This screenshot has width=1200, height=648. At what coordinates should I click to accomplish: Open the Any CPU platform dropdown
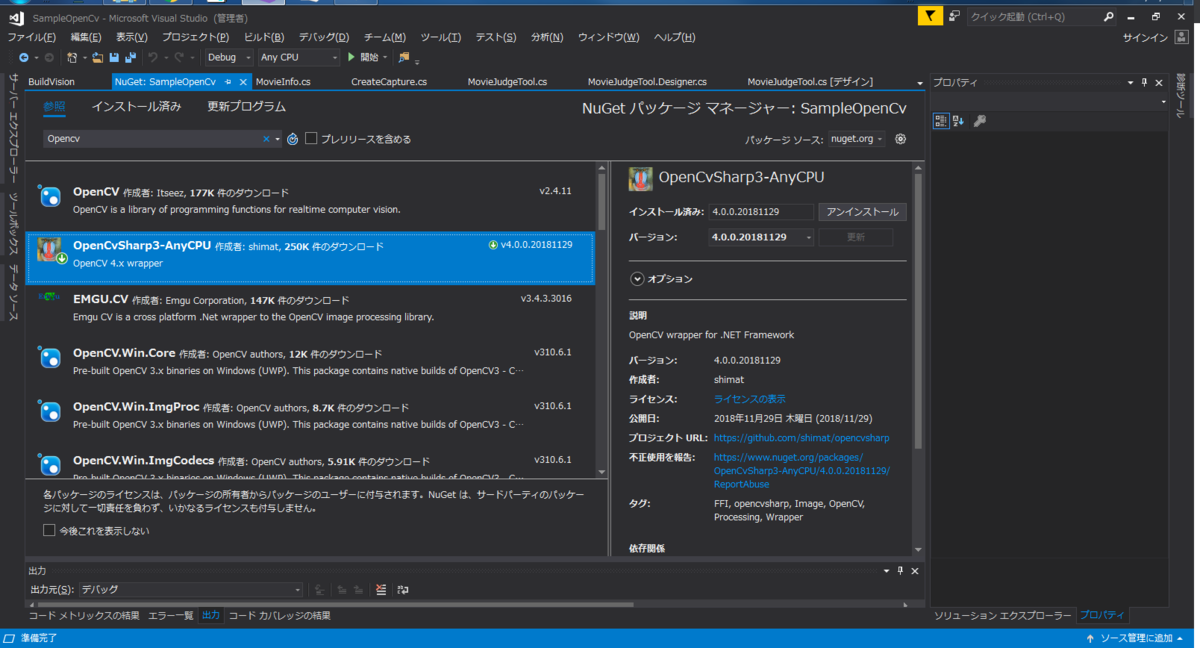(x=298, y=57)
